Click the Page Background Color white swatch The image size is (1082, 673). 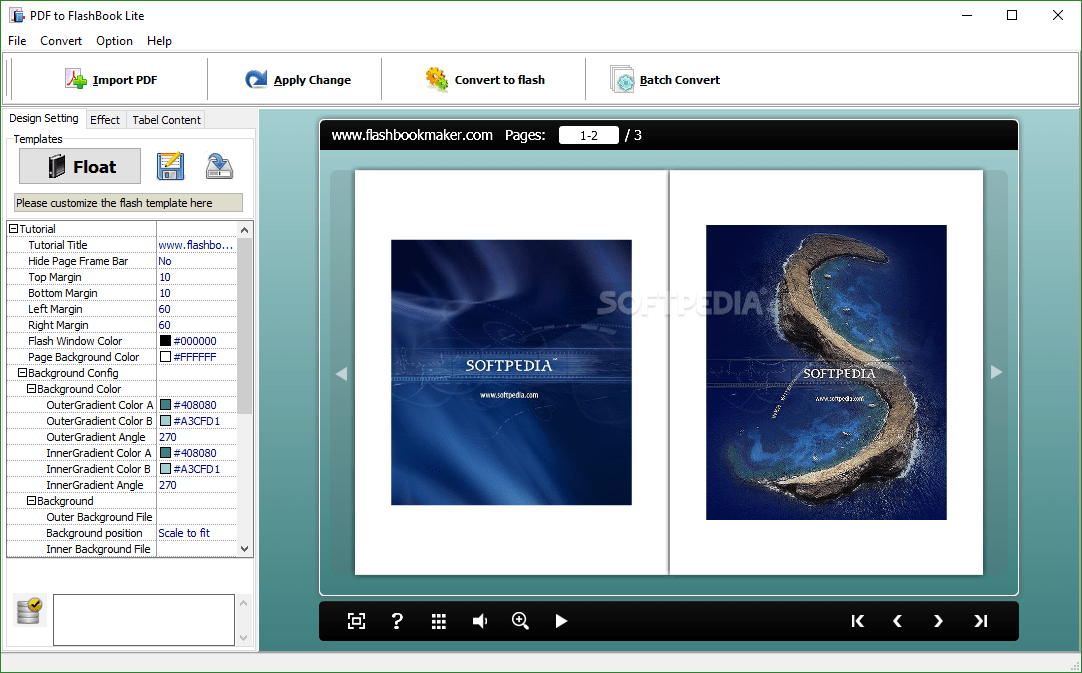pyautogui.click(x=166, y=357)
